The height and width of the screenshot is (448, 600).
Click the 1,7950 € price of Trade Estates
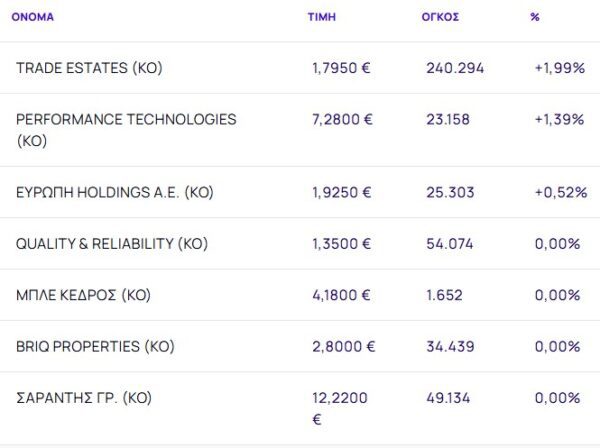[x=342, y=68]
